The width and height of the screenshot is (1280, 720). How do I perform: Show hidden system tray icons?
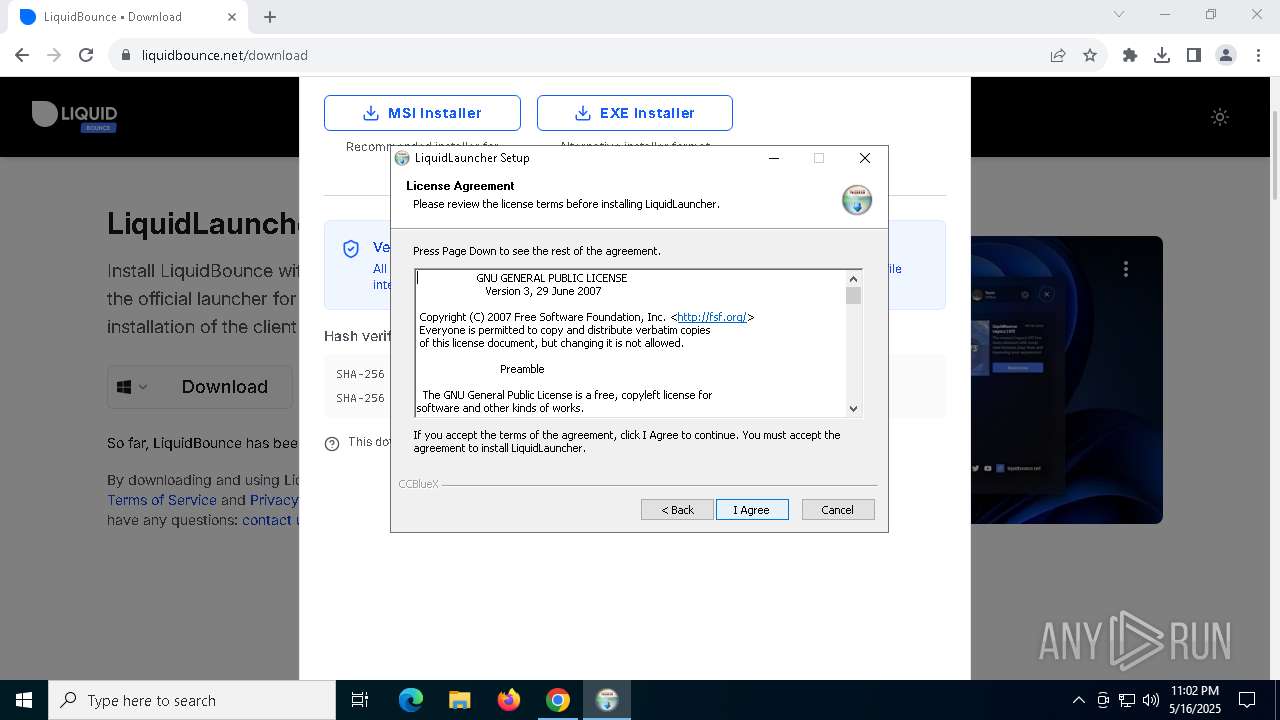click(1078, 700)
